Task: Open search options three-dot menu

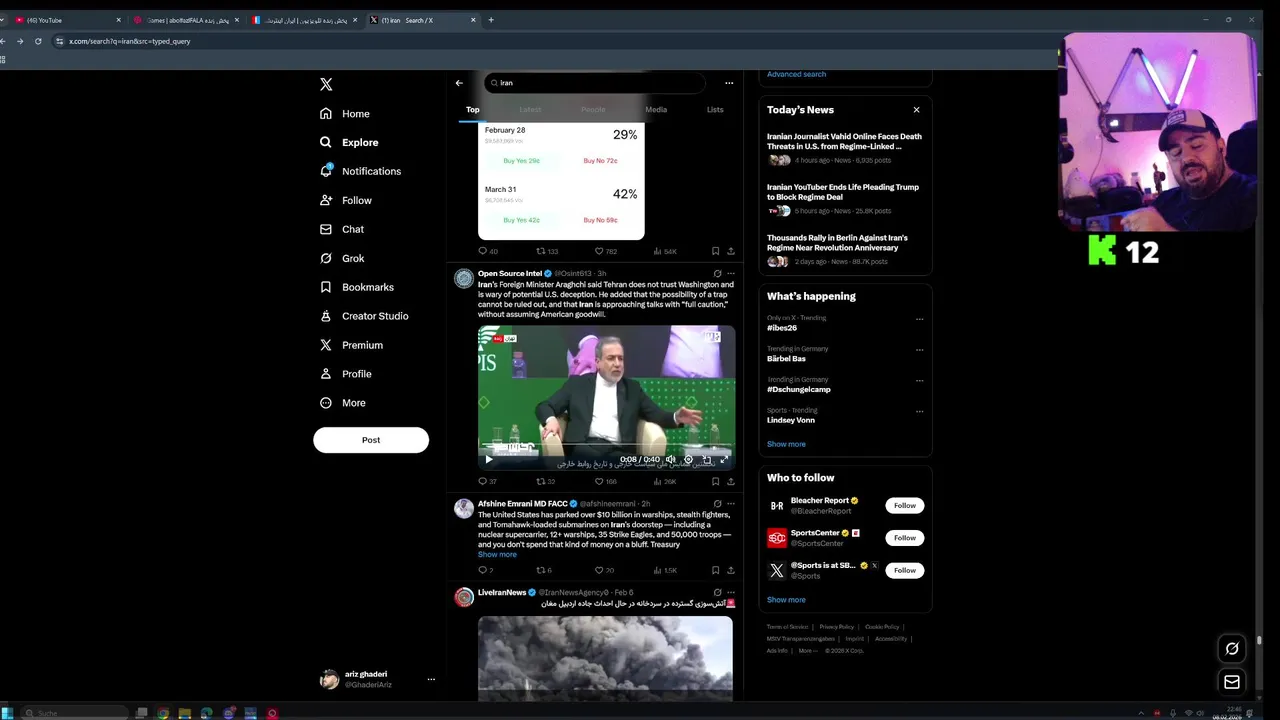Action: [x=729, y=83]
